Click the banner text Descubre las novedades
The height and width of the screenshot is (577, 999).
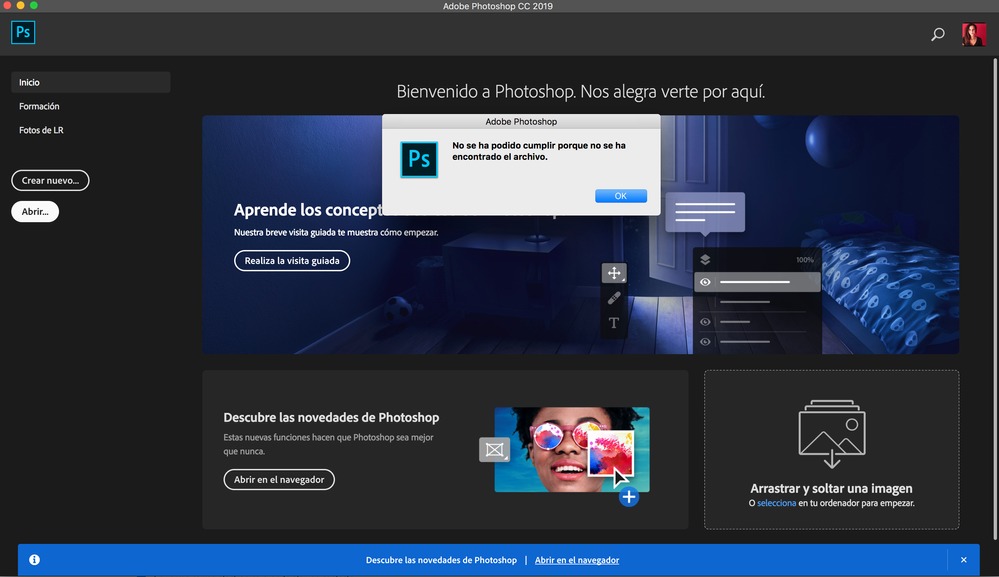[x=441, y=560]
